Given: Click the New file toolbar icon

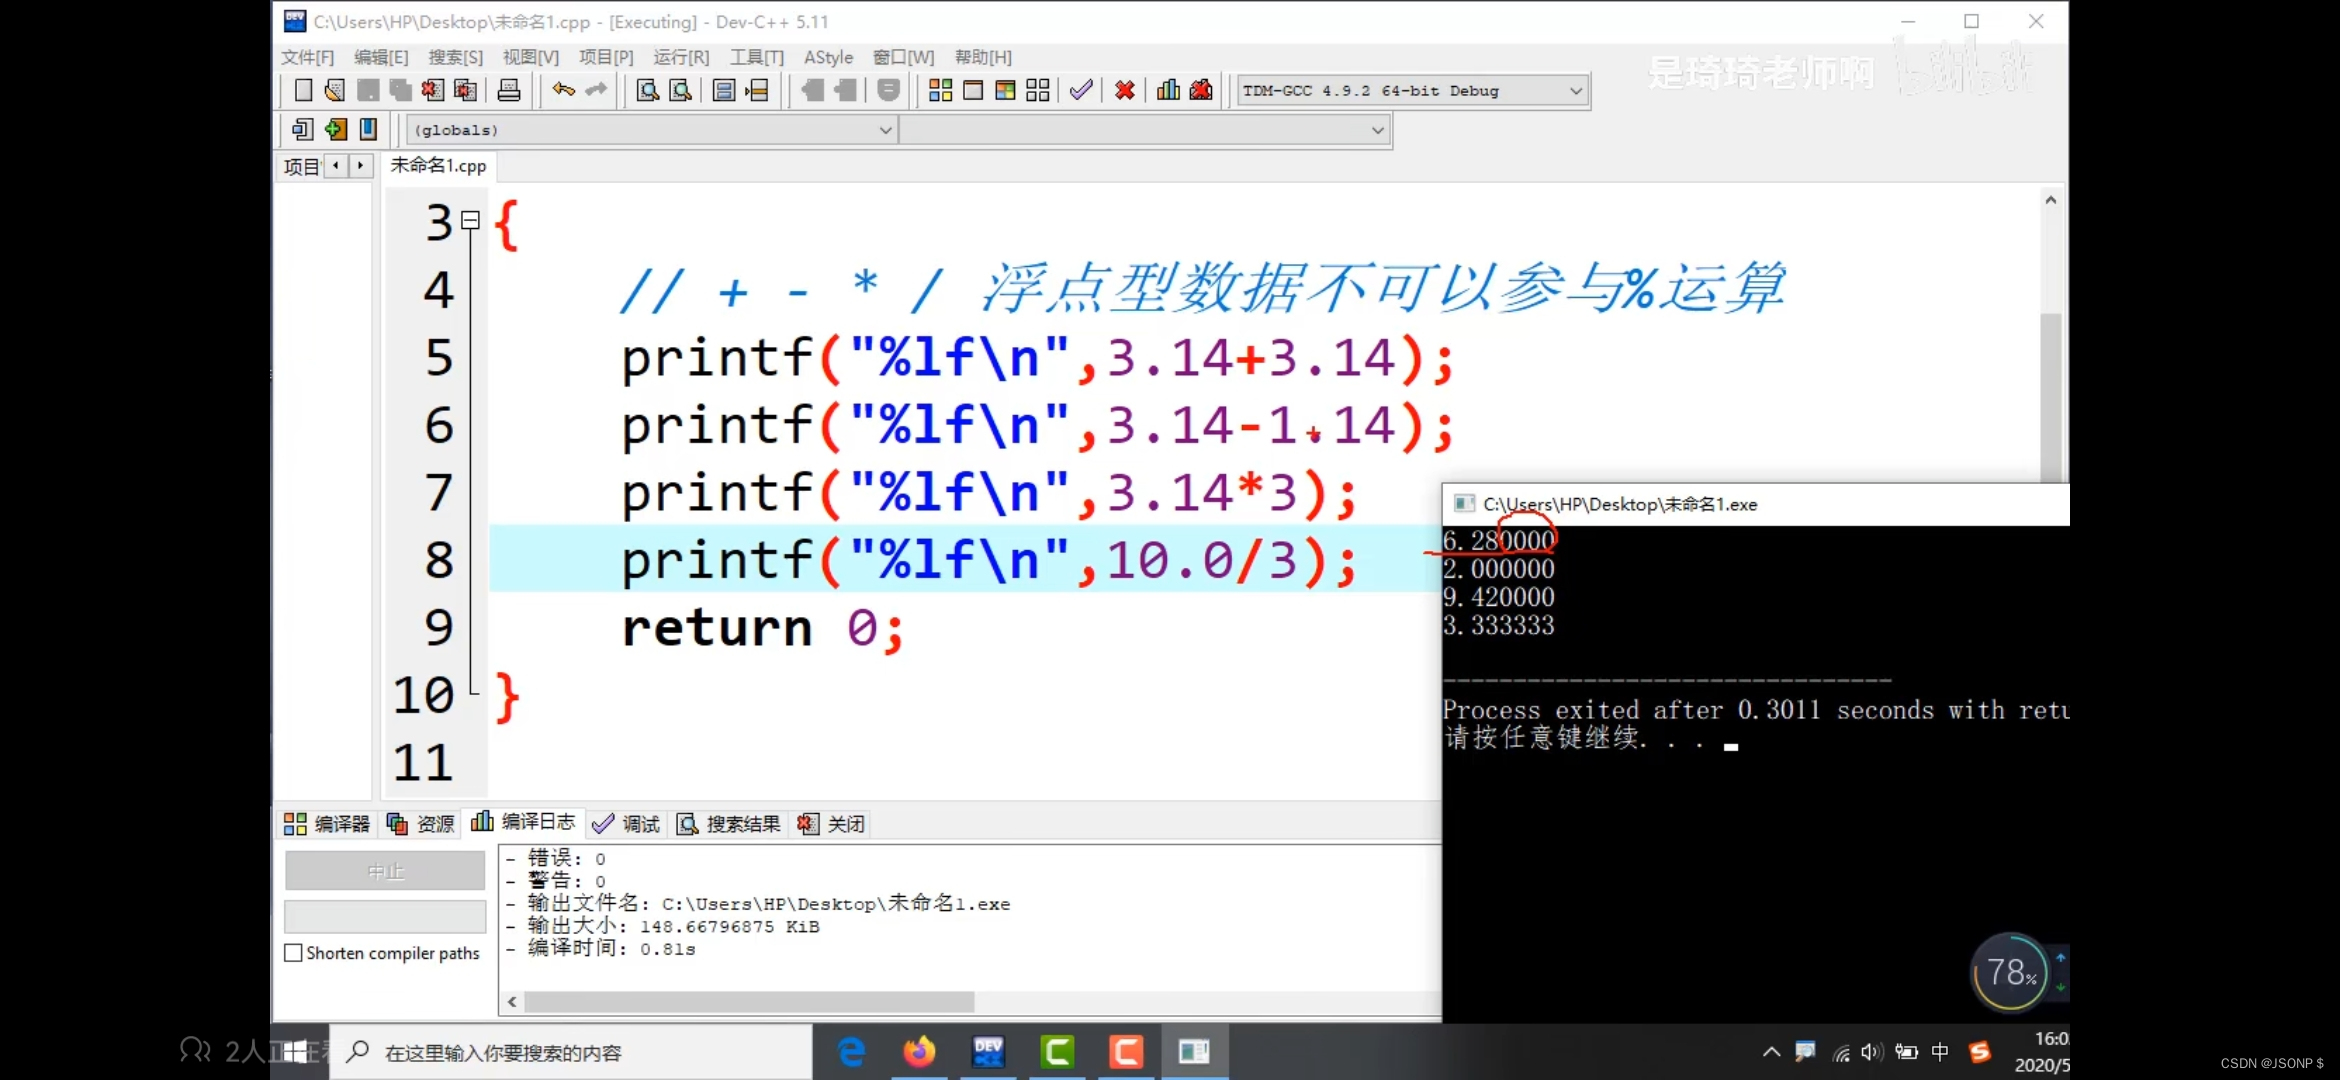Looking at the screenshot, I should (303, 91).
